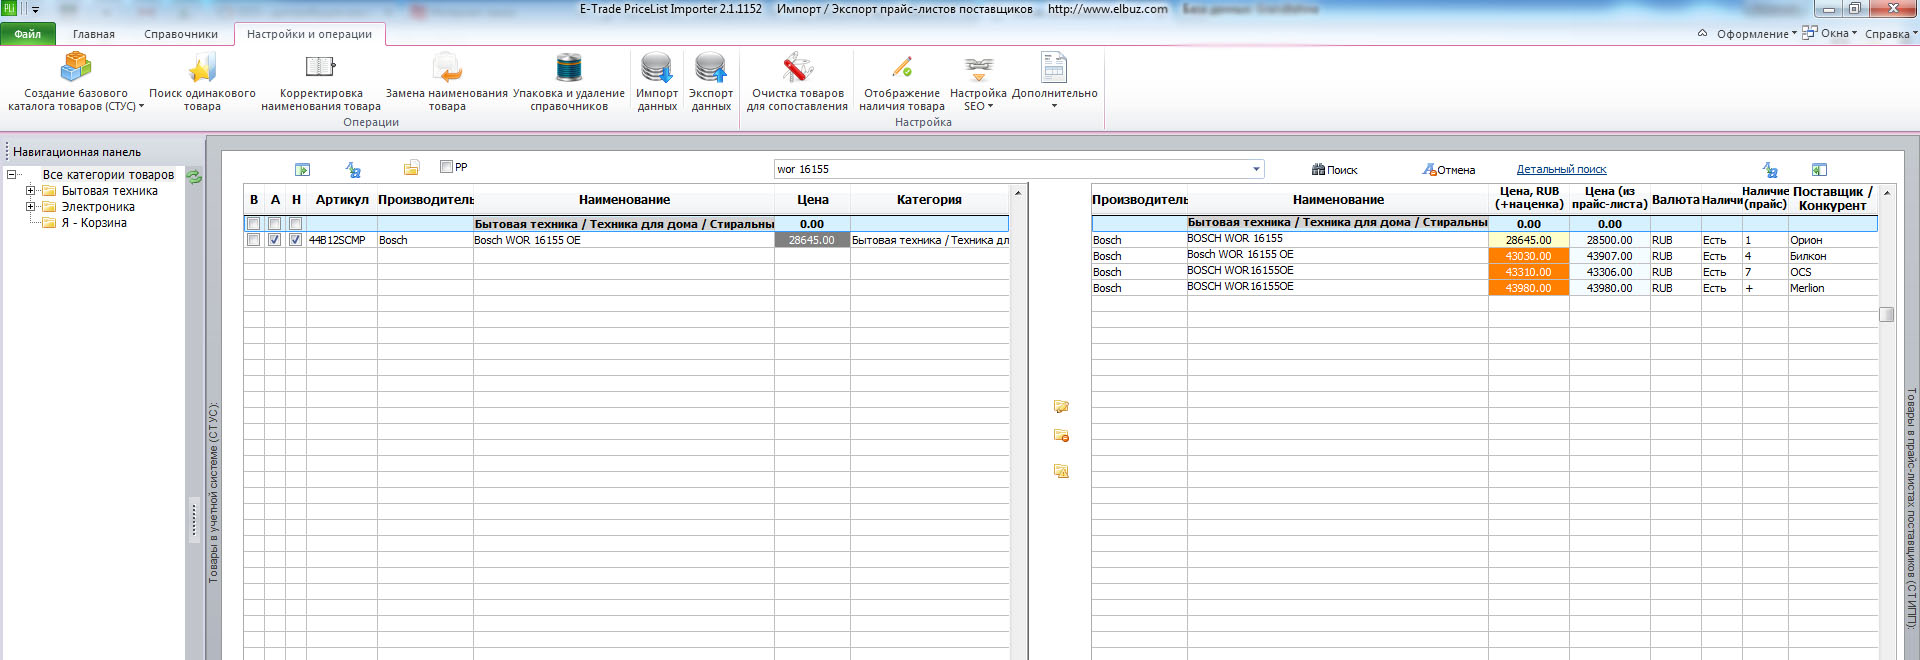Click the yellow 28645.00 price cell in right table
This screenshot has height=660, width=1920.
click(1528, 240)
